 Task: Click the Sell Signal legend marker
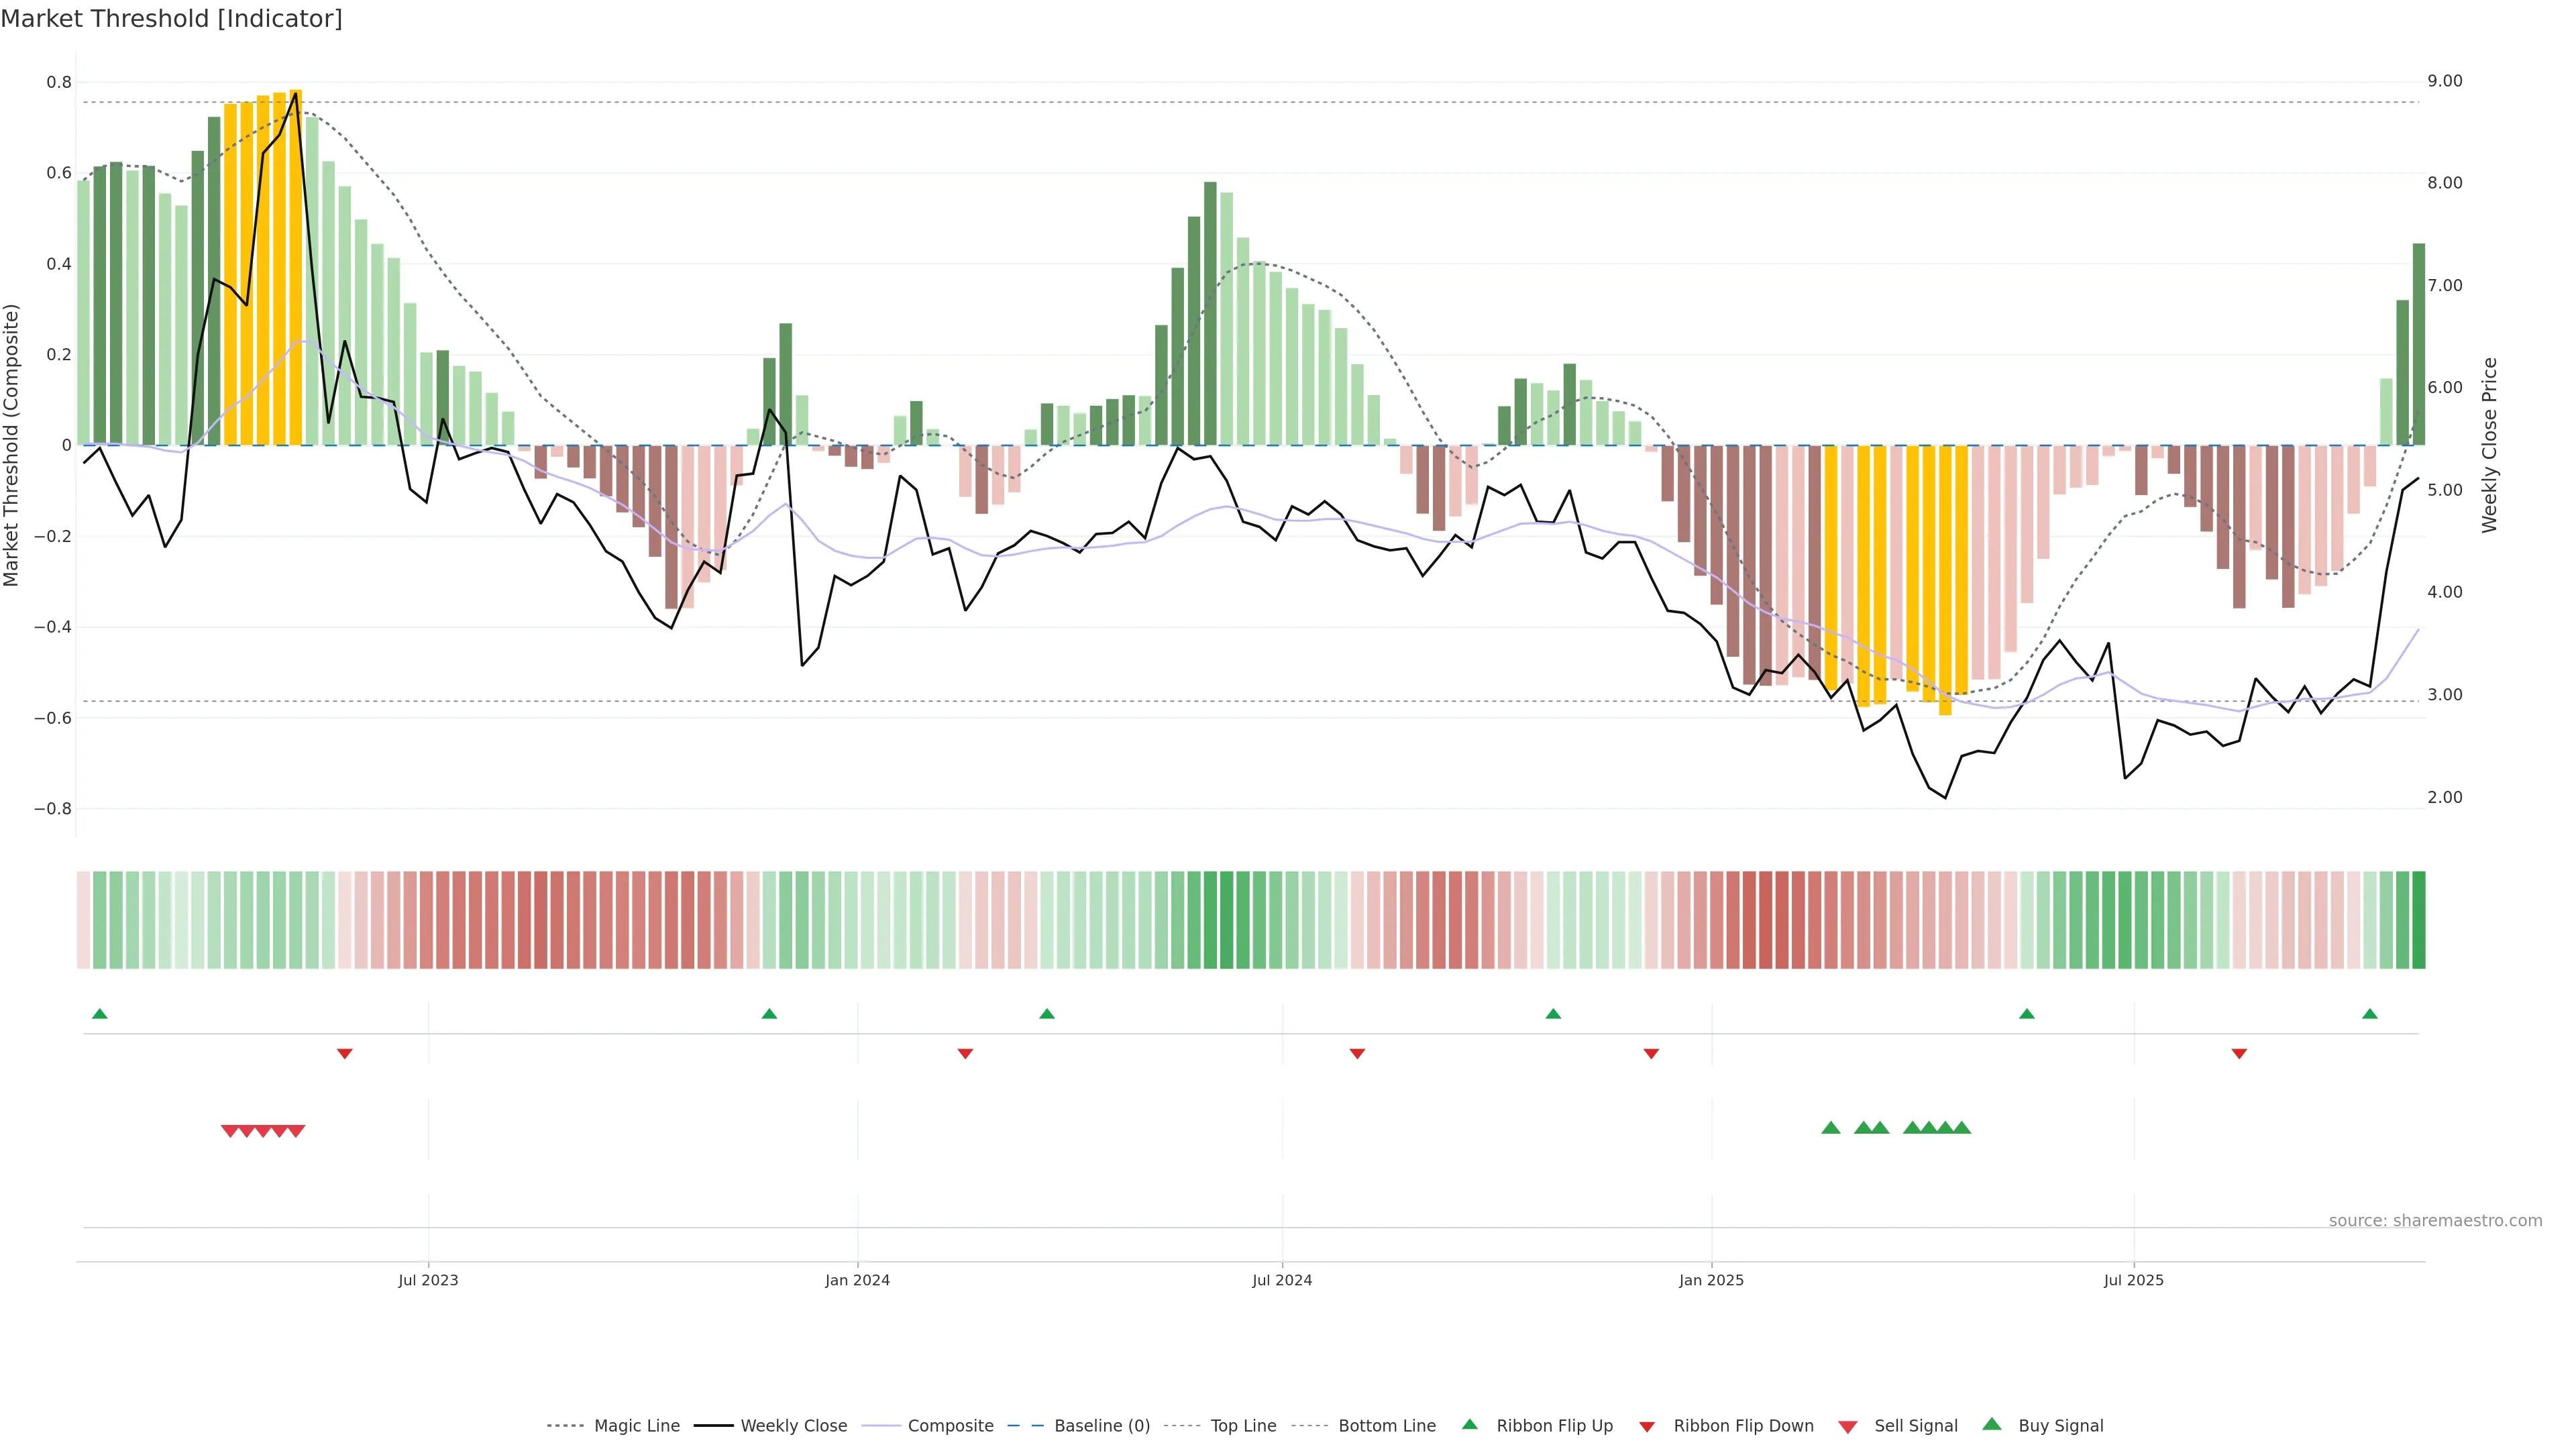coord(1847,1426)
